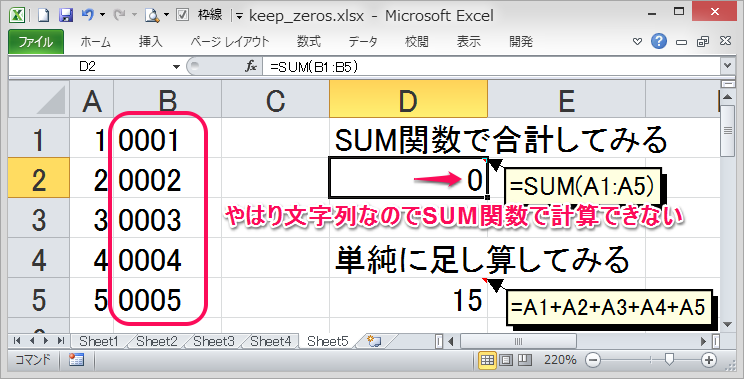
Task: Click the greyed-out Redo arrow icon
Action: tap(119, 15)
